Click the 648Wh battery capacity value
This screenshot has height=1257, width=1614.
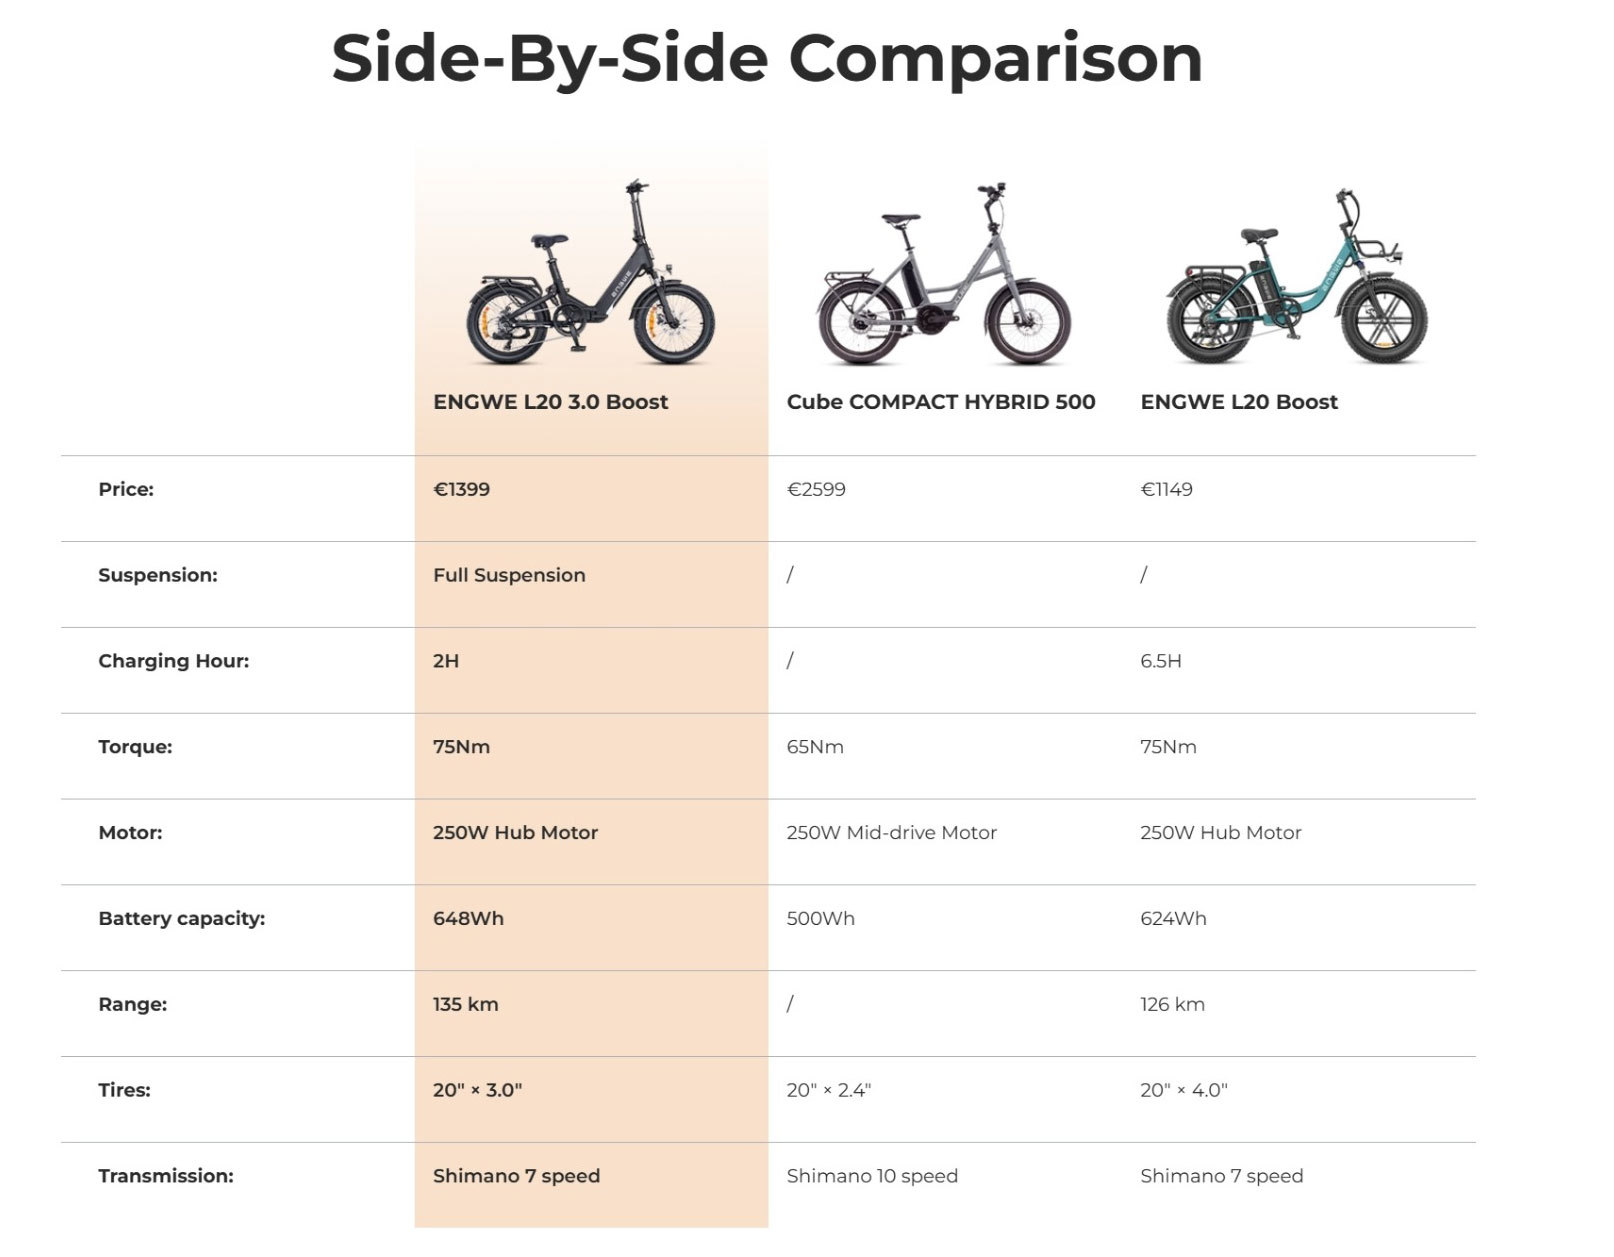[x=468, y=919]
